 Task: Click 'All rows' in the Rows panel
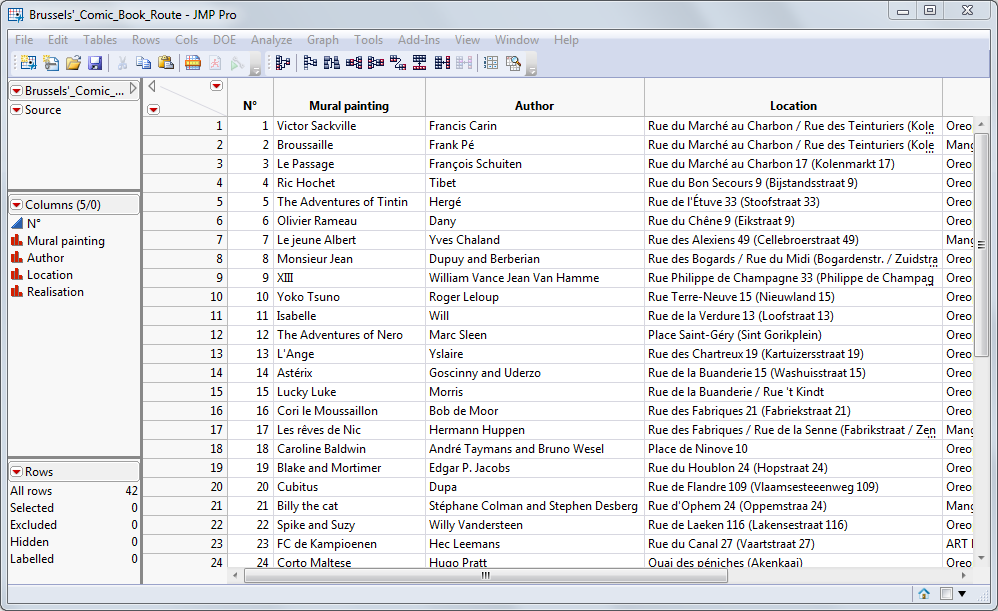click(31, 491)
